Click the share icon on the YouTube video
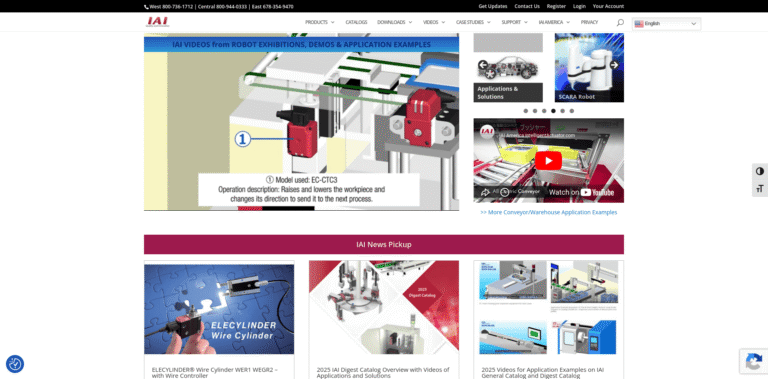Image resolution: width=768 pixels, height=379 pixels. coord(485,192)
